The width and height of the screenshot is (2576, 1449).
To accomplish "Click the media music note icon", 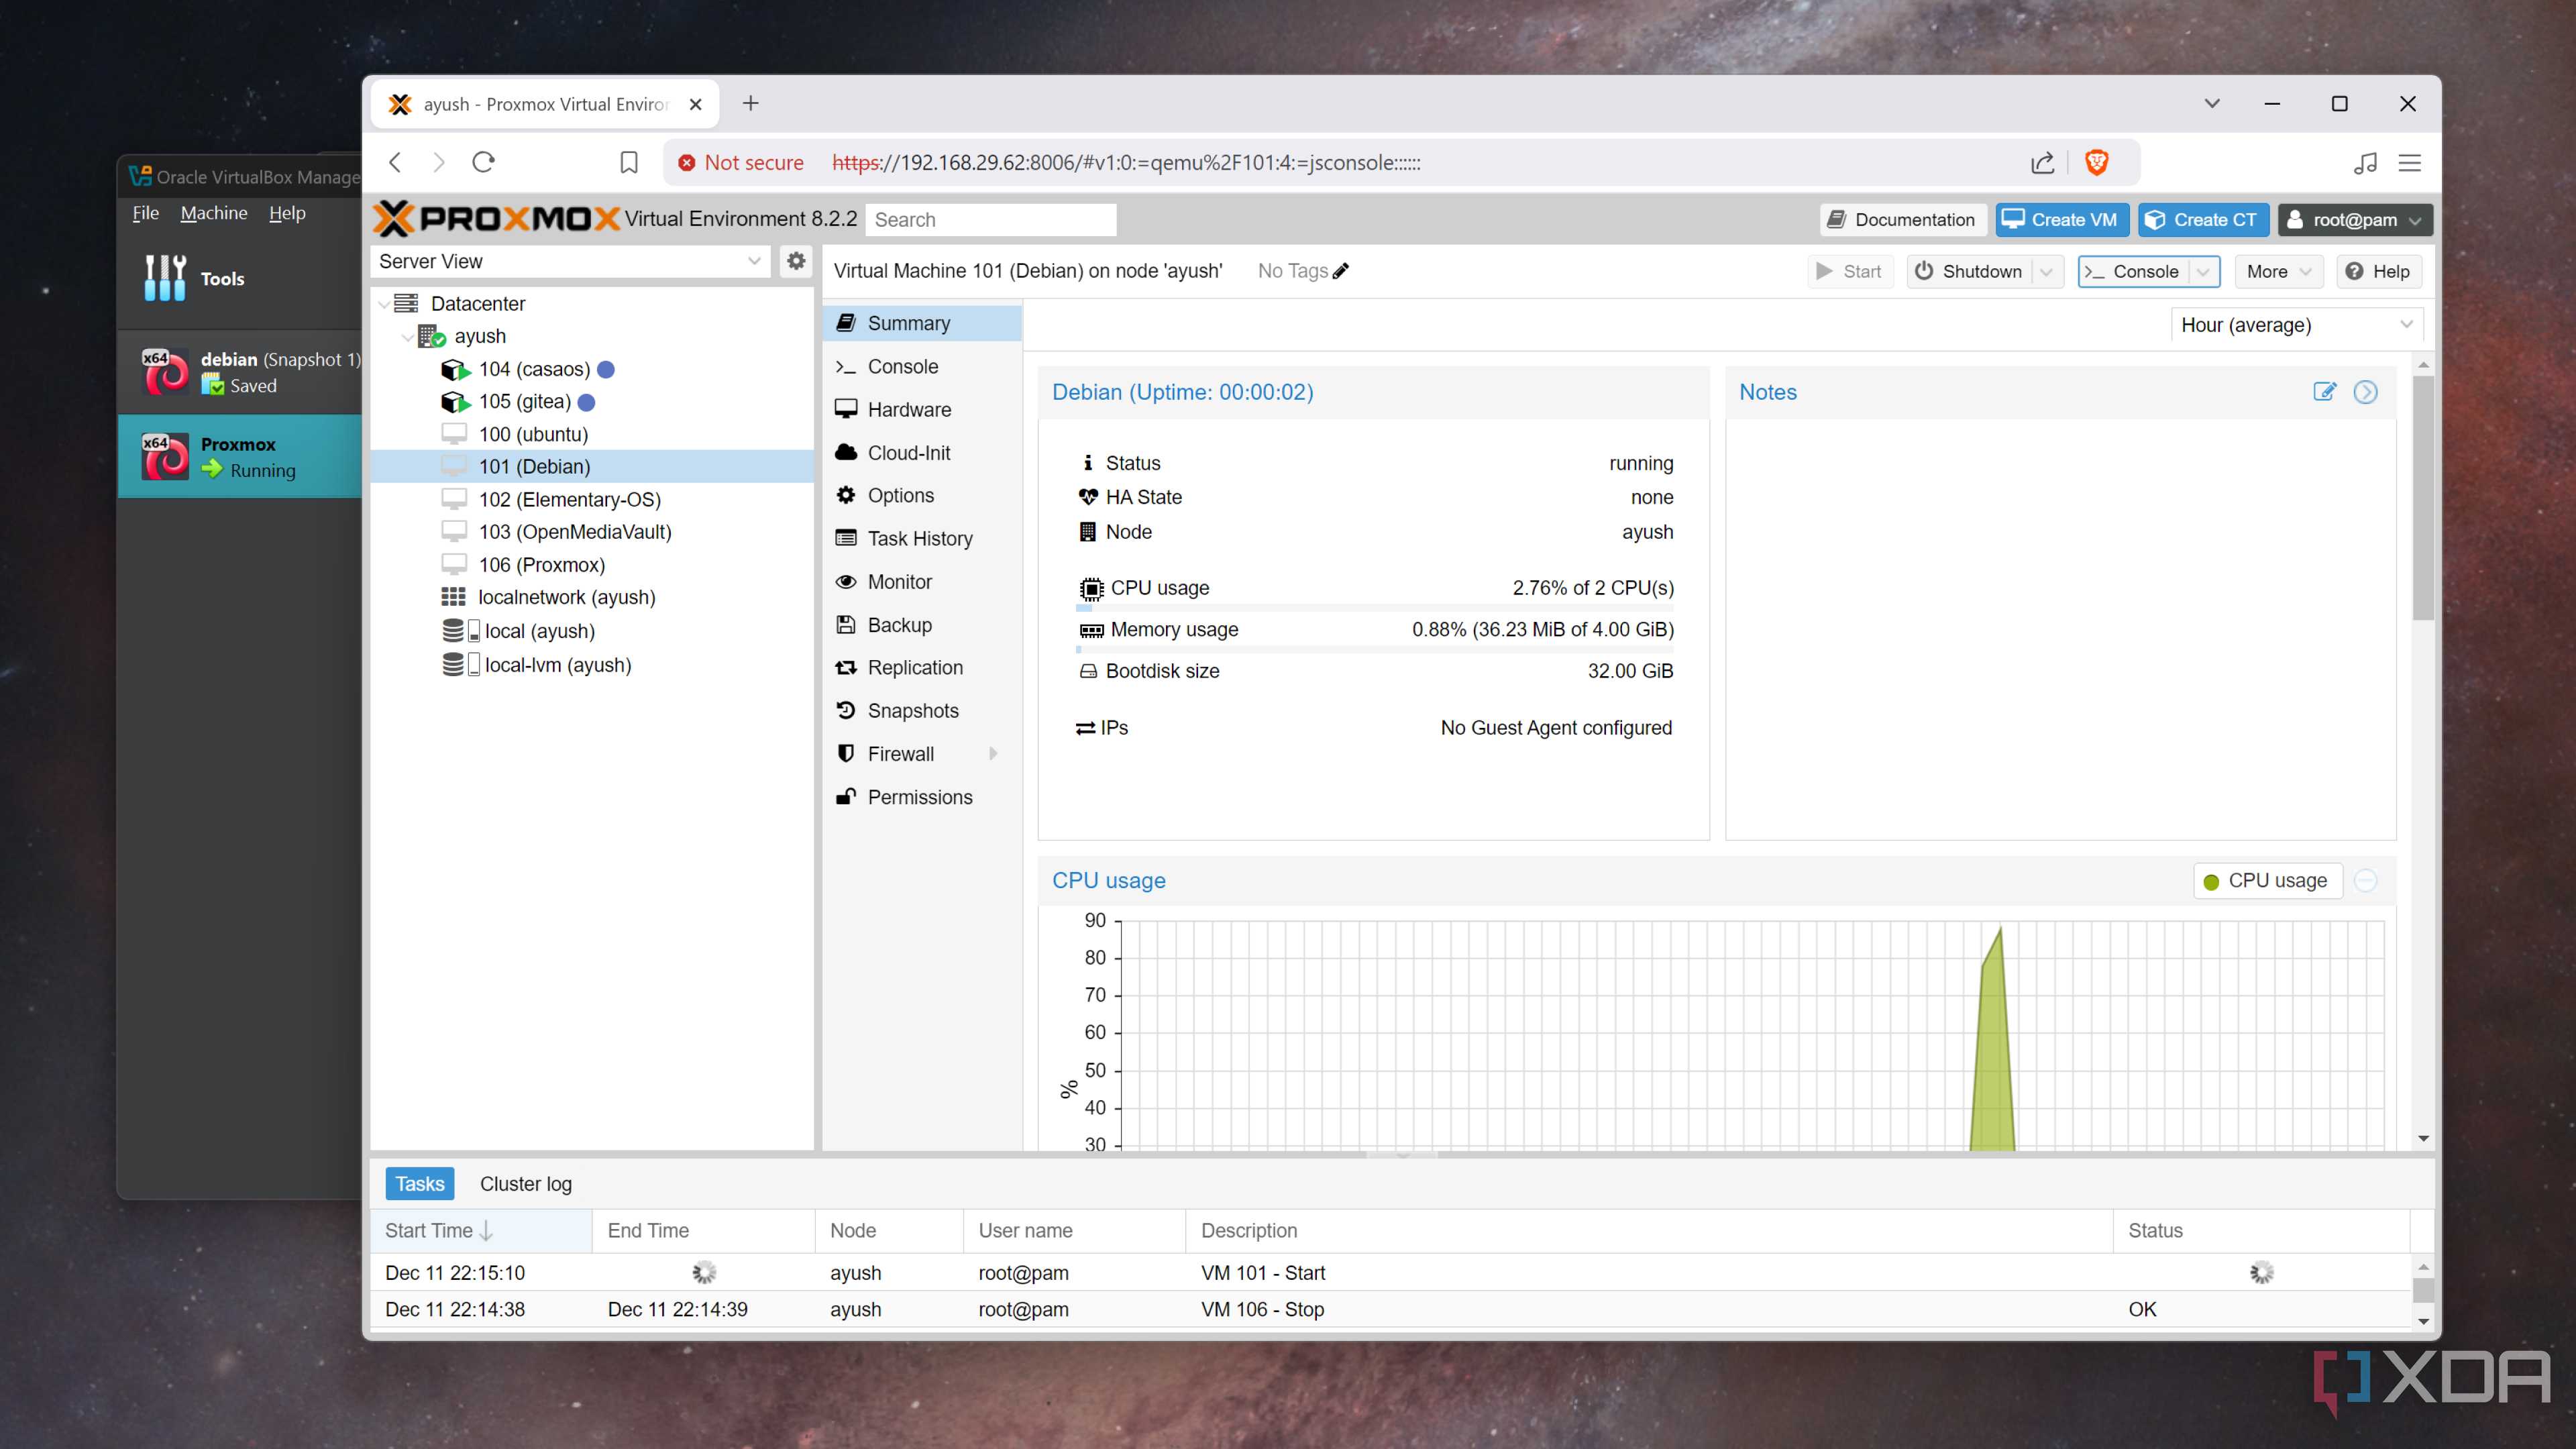I will (x=2365, y=162).
